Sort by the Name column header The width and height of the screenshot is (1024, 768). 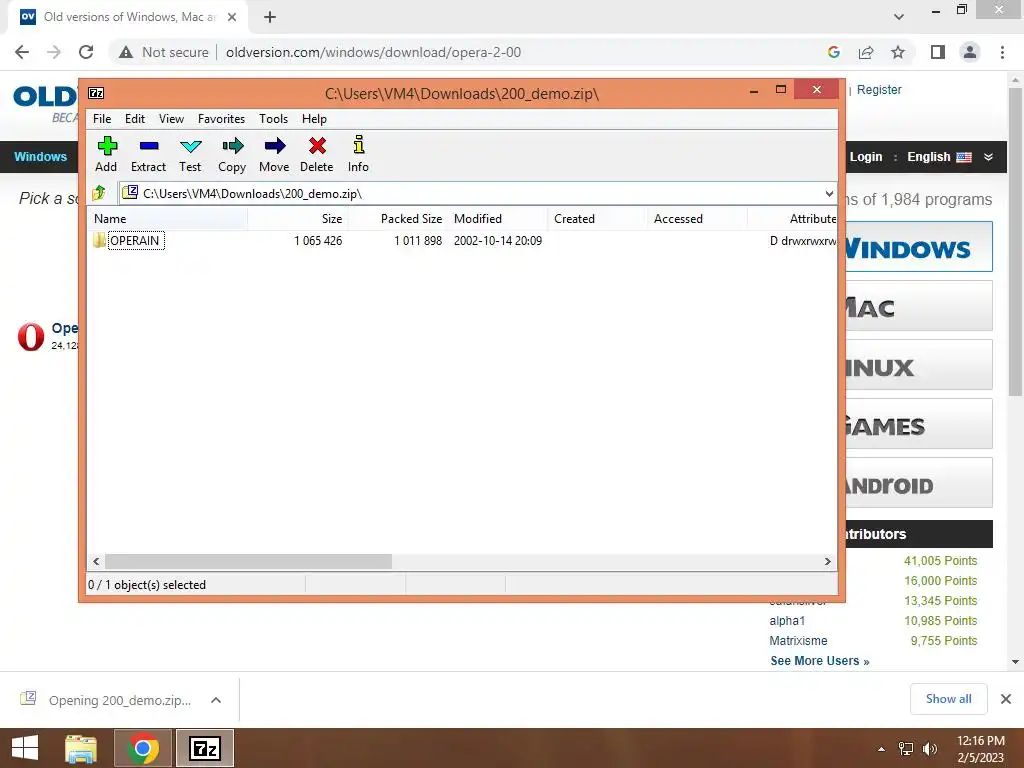pyautogui.click(x=167, y=219)
